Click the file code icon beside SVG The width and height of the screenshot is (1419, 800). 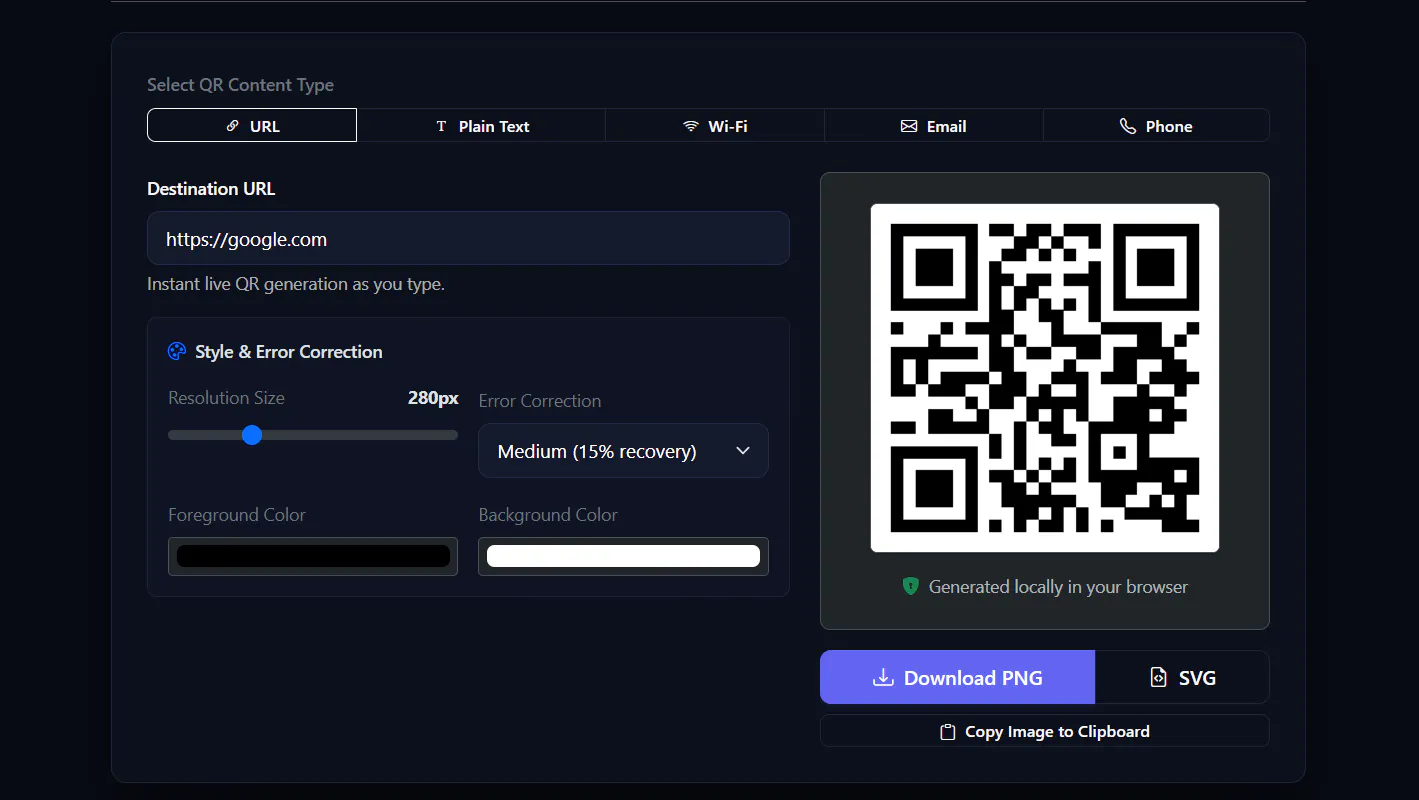click(x=1158, y=678)
